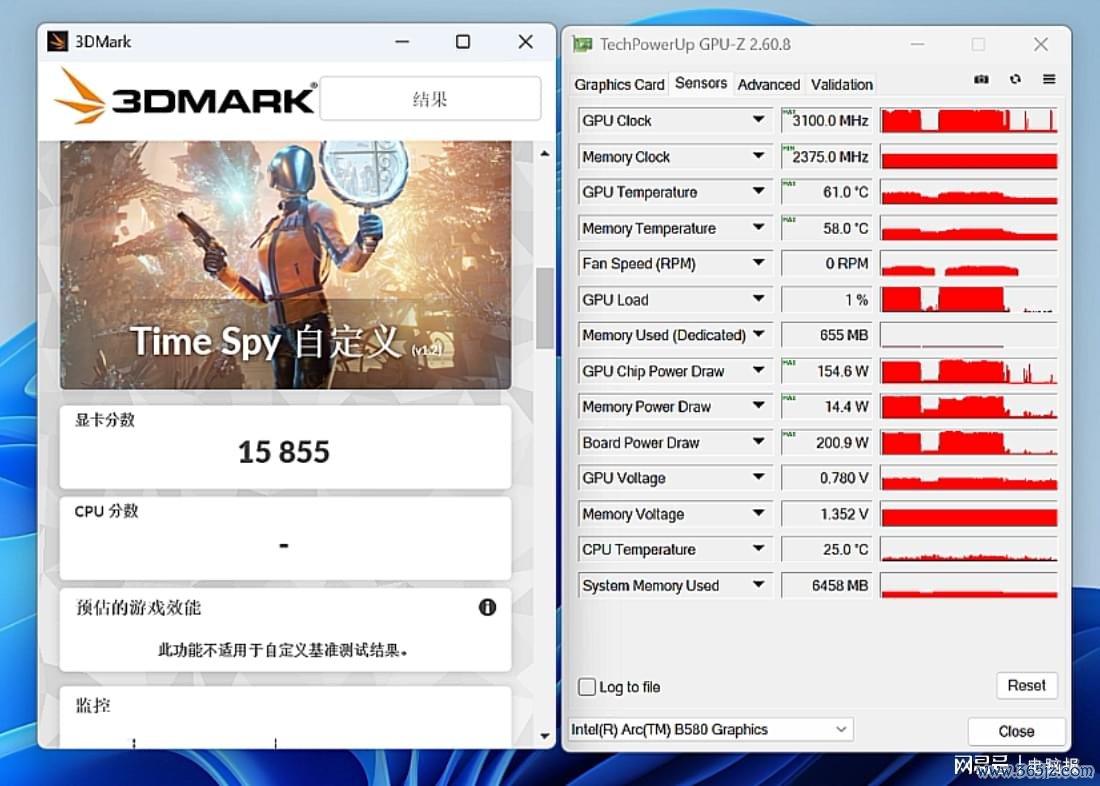Open the GPU Clock sensor dropdown
Viewport: 1100px width, 786px height.
click(758, 120)
